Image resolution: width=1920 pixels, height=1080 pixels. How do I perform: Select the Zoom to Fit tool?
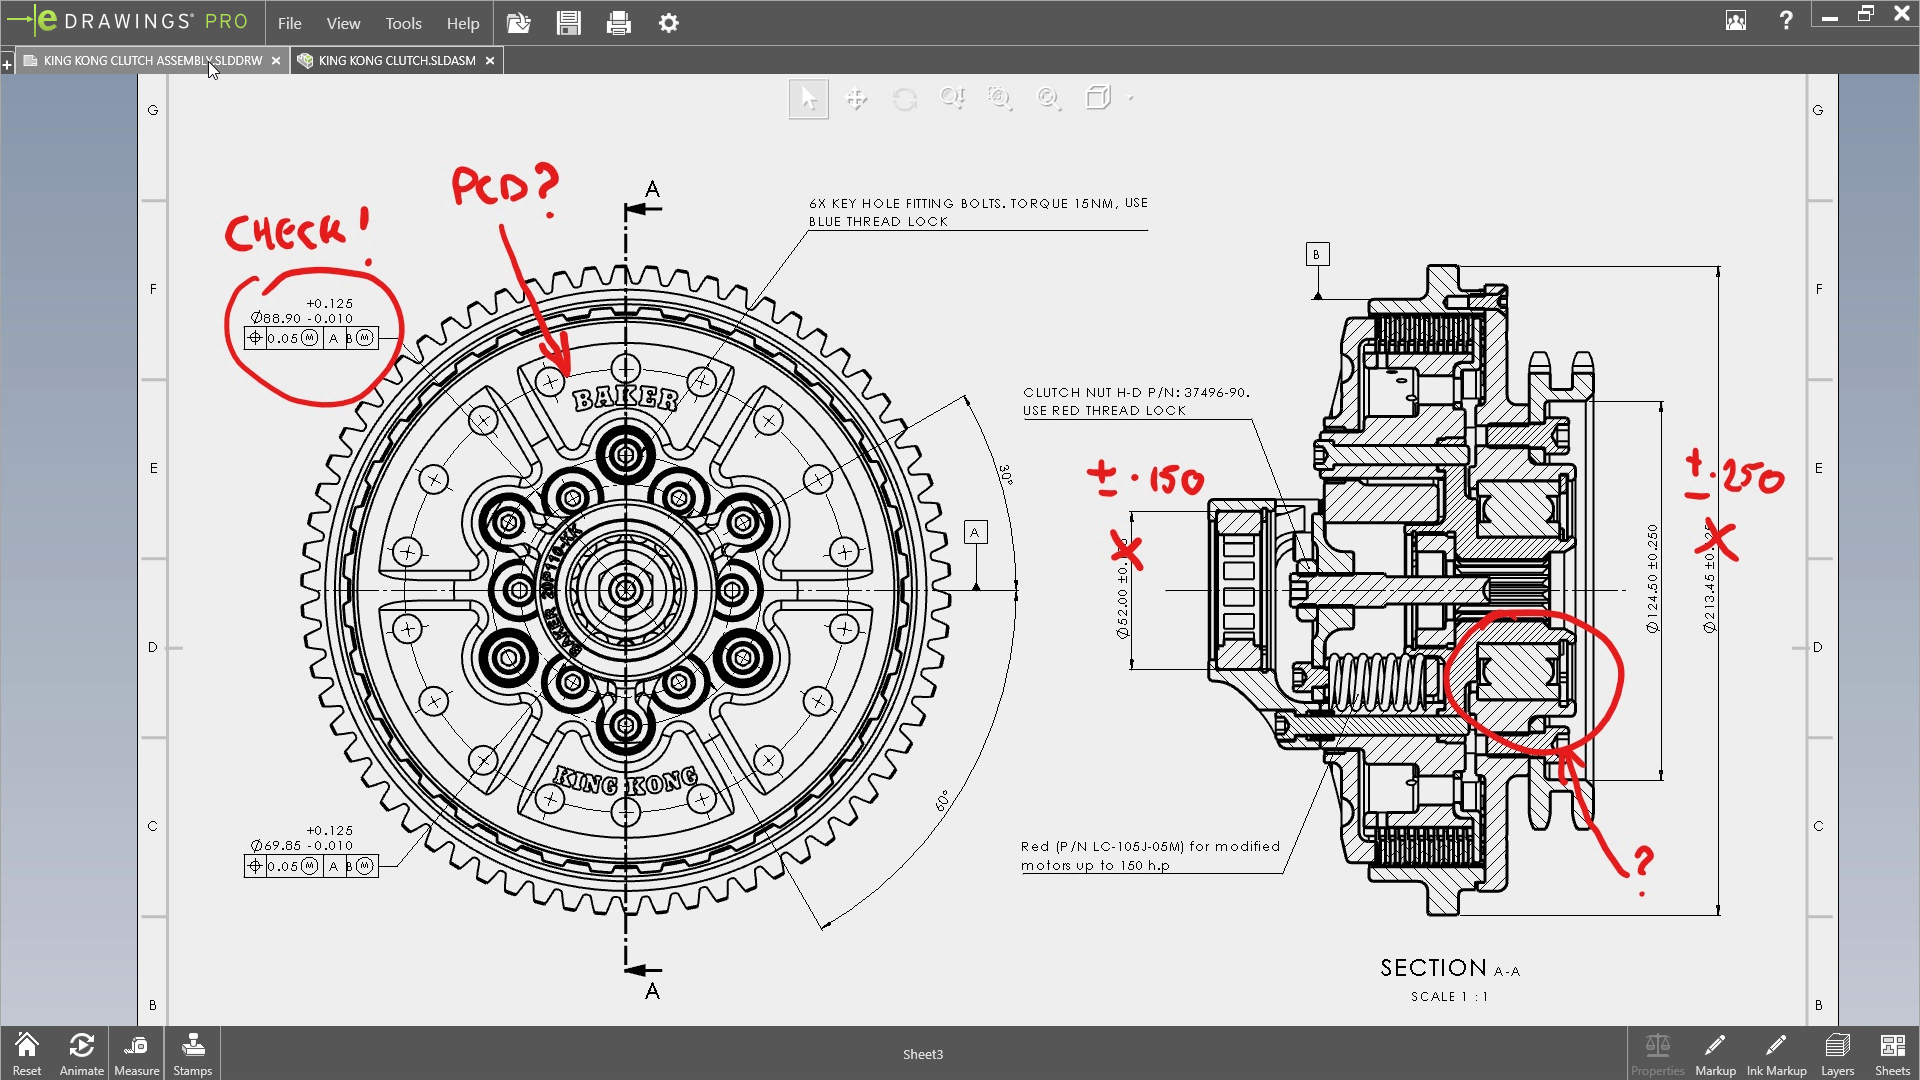pyautogui.click(x=1048, y=98)
